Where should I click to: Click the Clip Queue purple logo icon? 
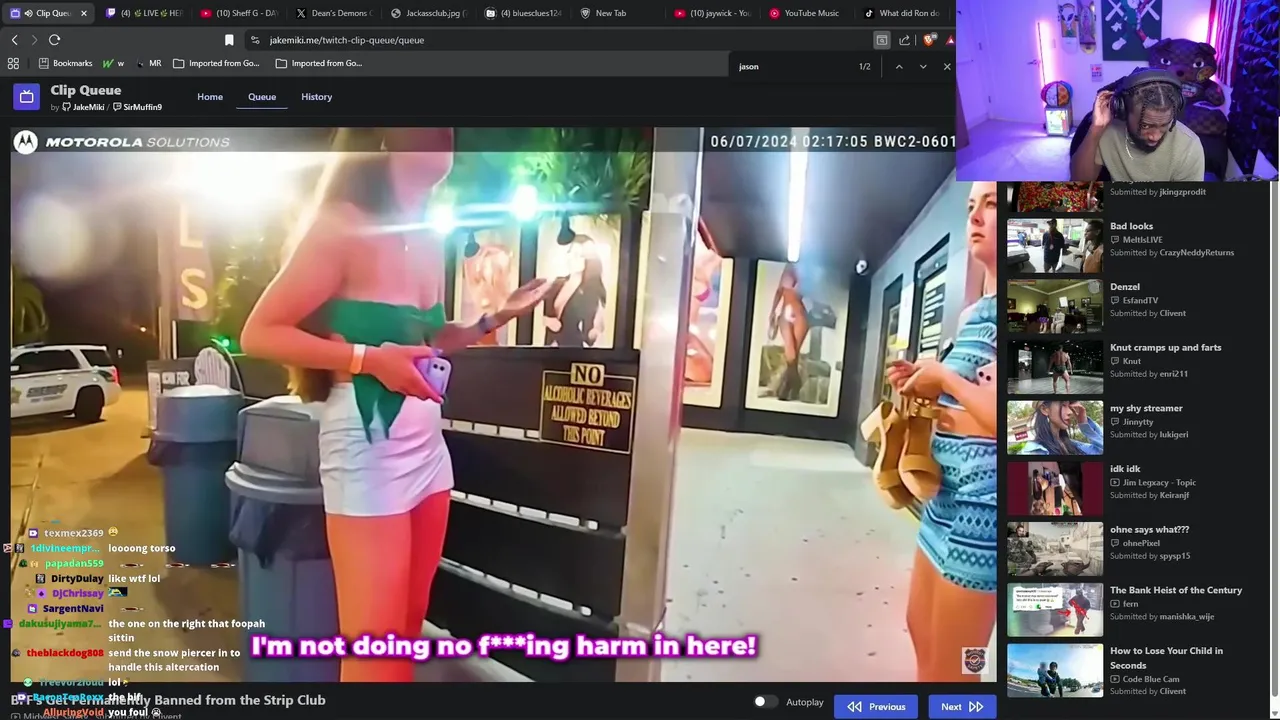(26, 97)
